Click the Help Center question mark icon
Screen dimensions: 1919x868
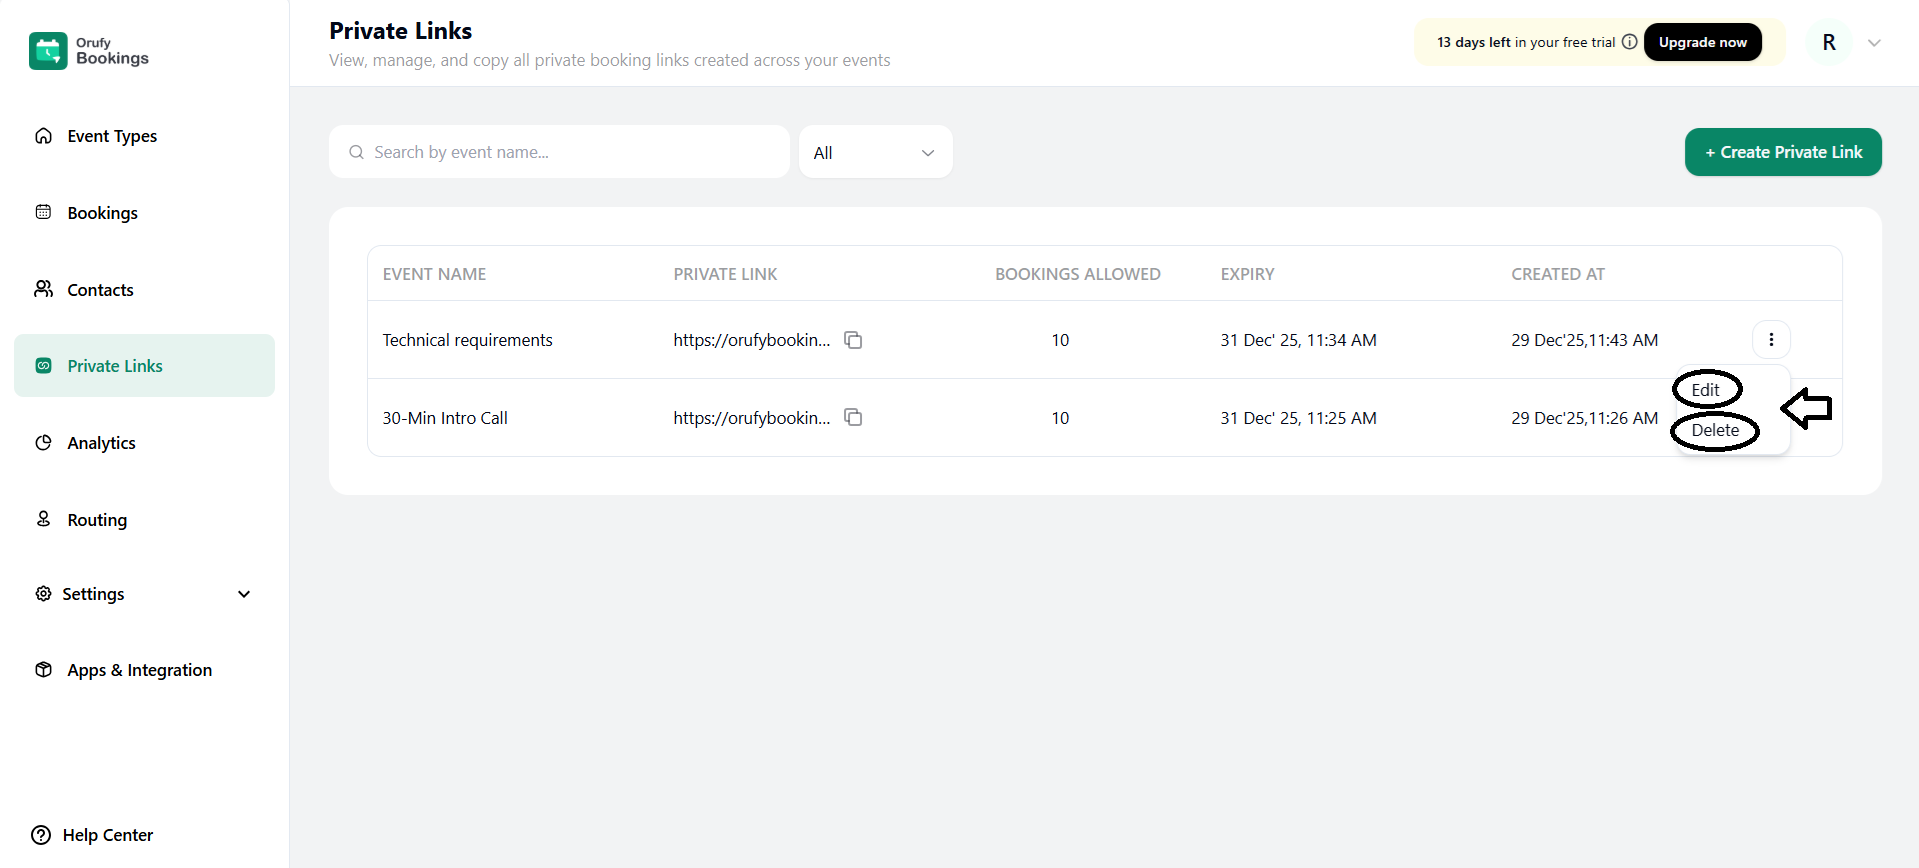click(x=41, y=835)
